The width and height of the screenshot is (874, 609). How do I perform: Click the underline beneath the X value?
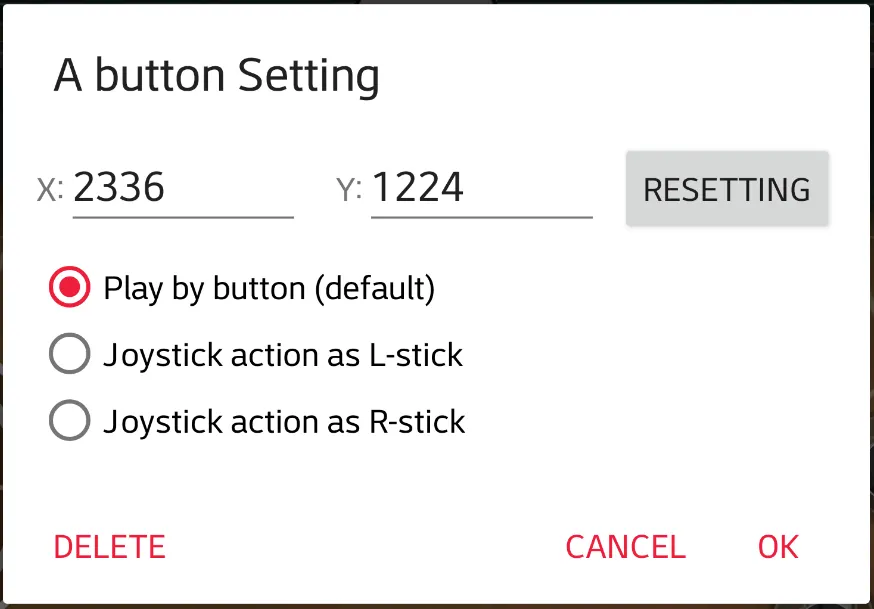(x=182, y=216)
